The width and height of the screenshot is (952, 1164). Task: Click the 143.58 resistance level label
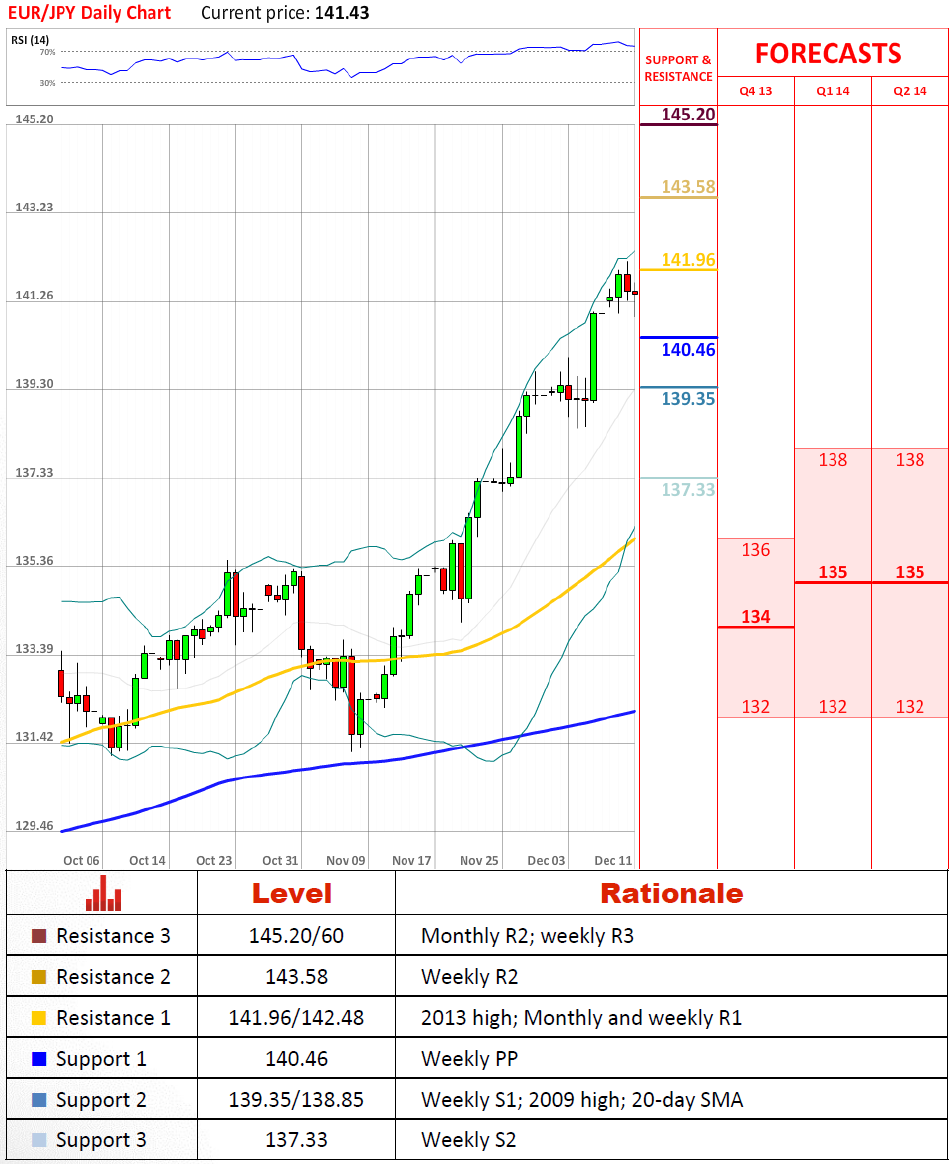(x=688, y=186)
